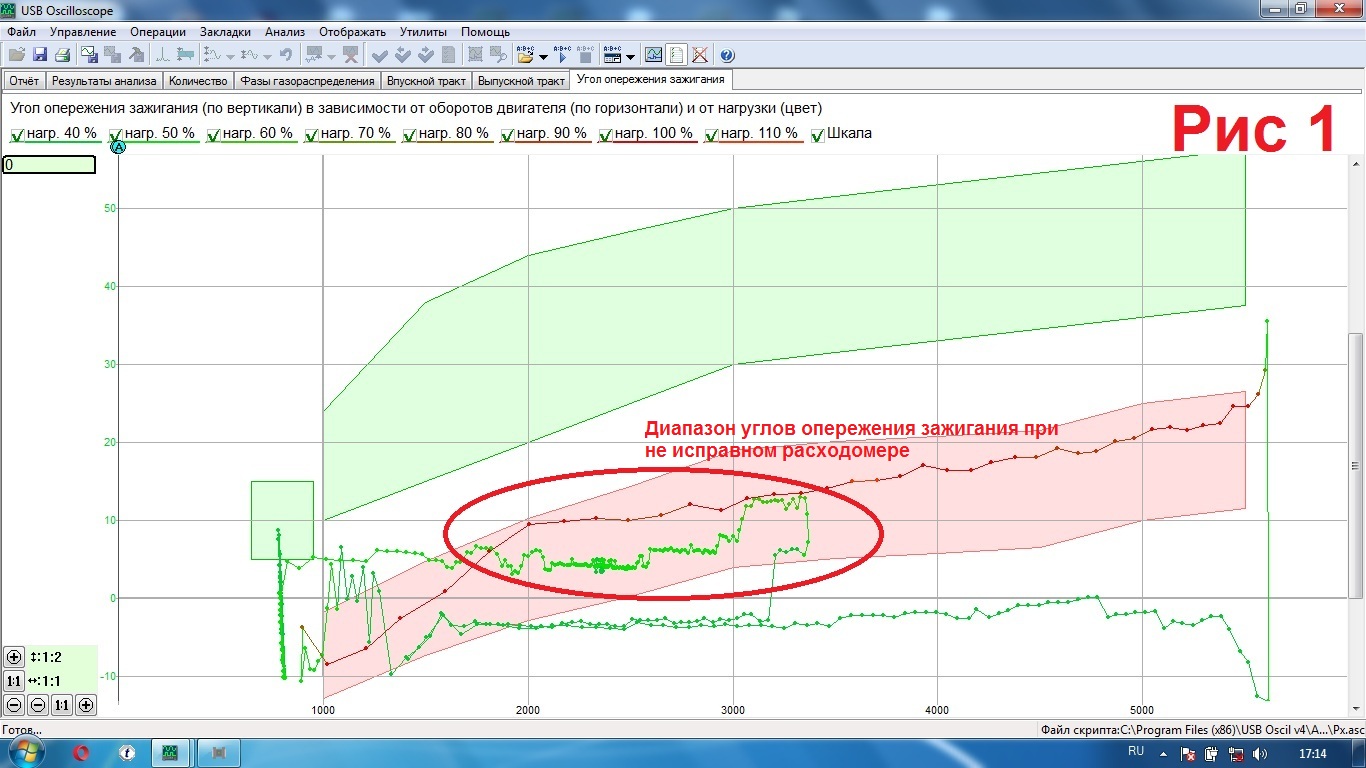Toggle the нагр. 90 % checkbox
This screenshot has width=1366, height=768.
[x=507, y=134]
